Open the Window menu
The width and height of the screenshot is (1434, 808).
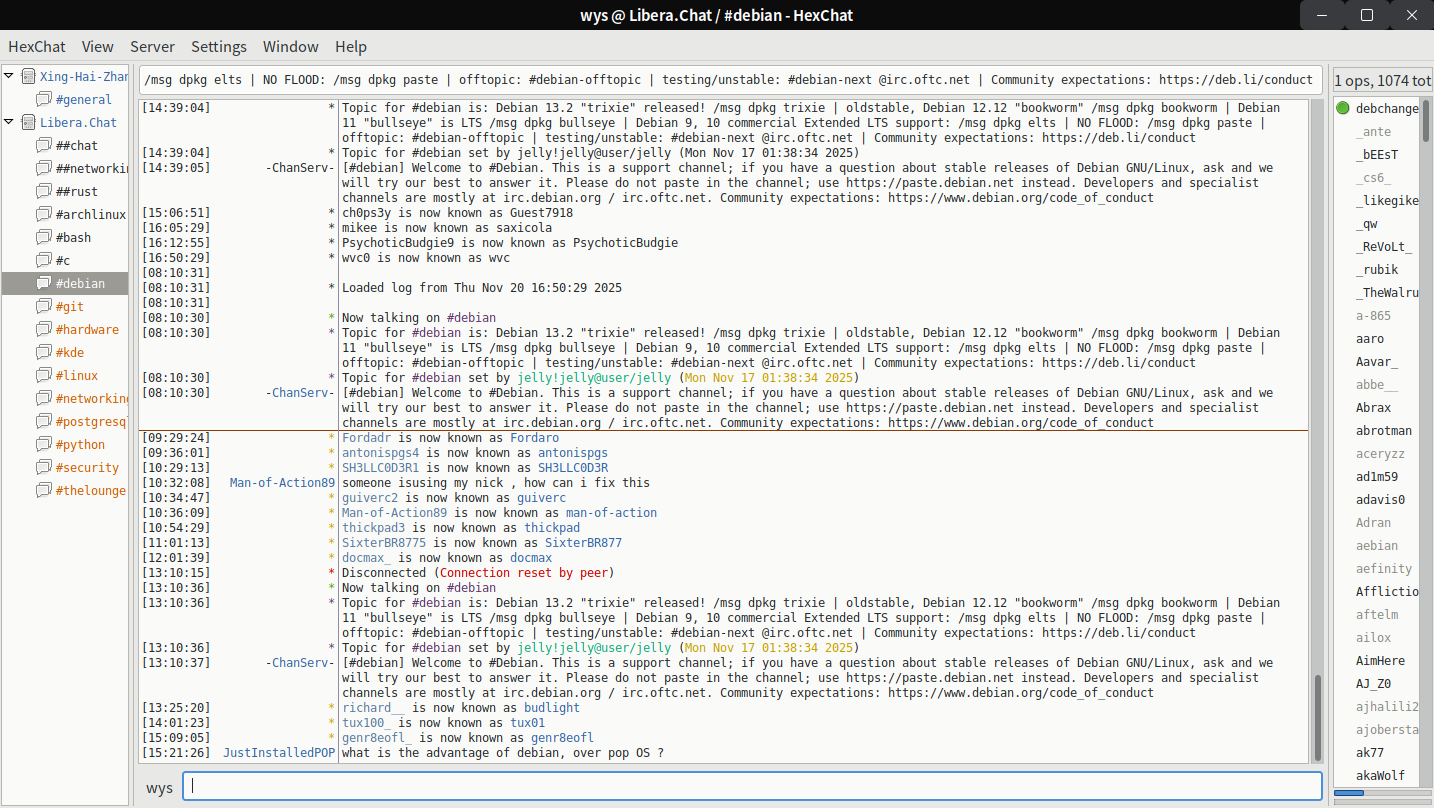290,46
